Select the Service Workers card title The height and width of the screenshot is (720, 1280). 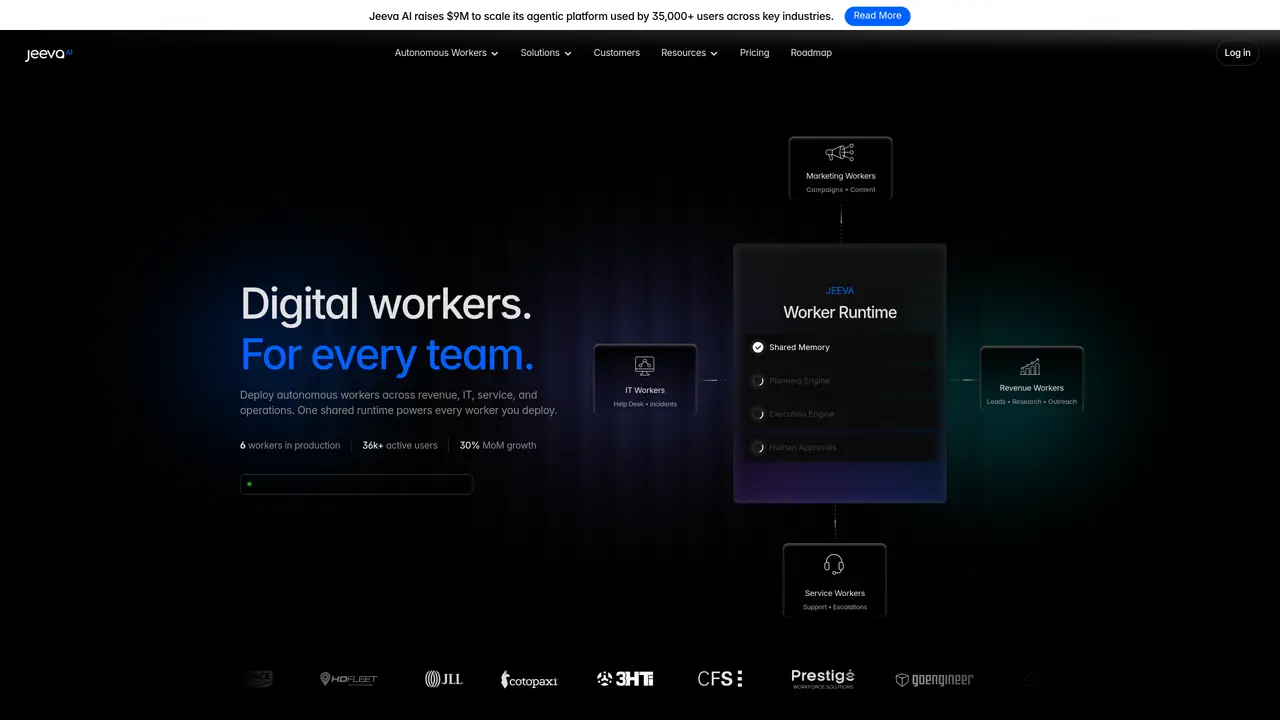(x=834, y=593)
